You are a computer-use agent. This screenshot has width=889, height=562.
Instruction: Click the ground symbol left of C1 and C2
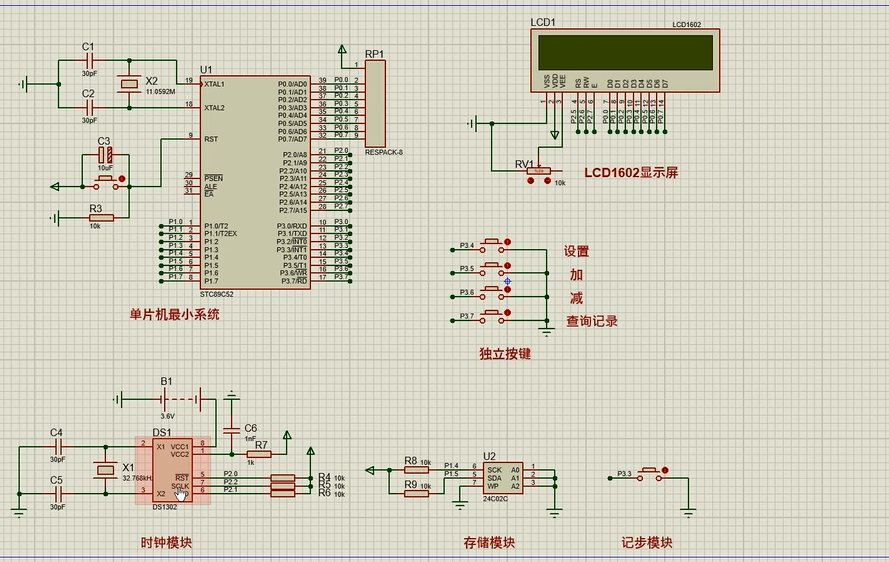tap(23, 84)
